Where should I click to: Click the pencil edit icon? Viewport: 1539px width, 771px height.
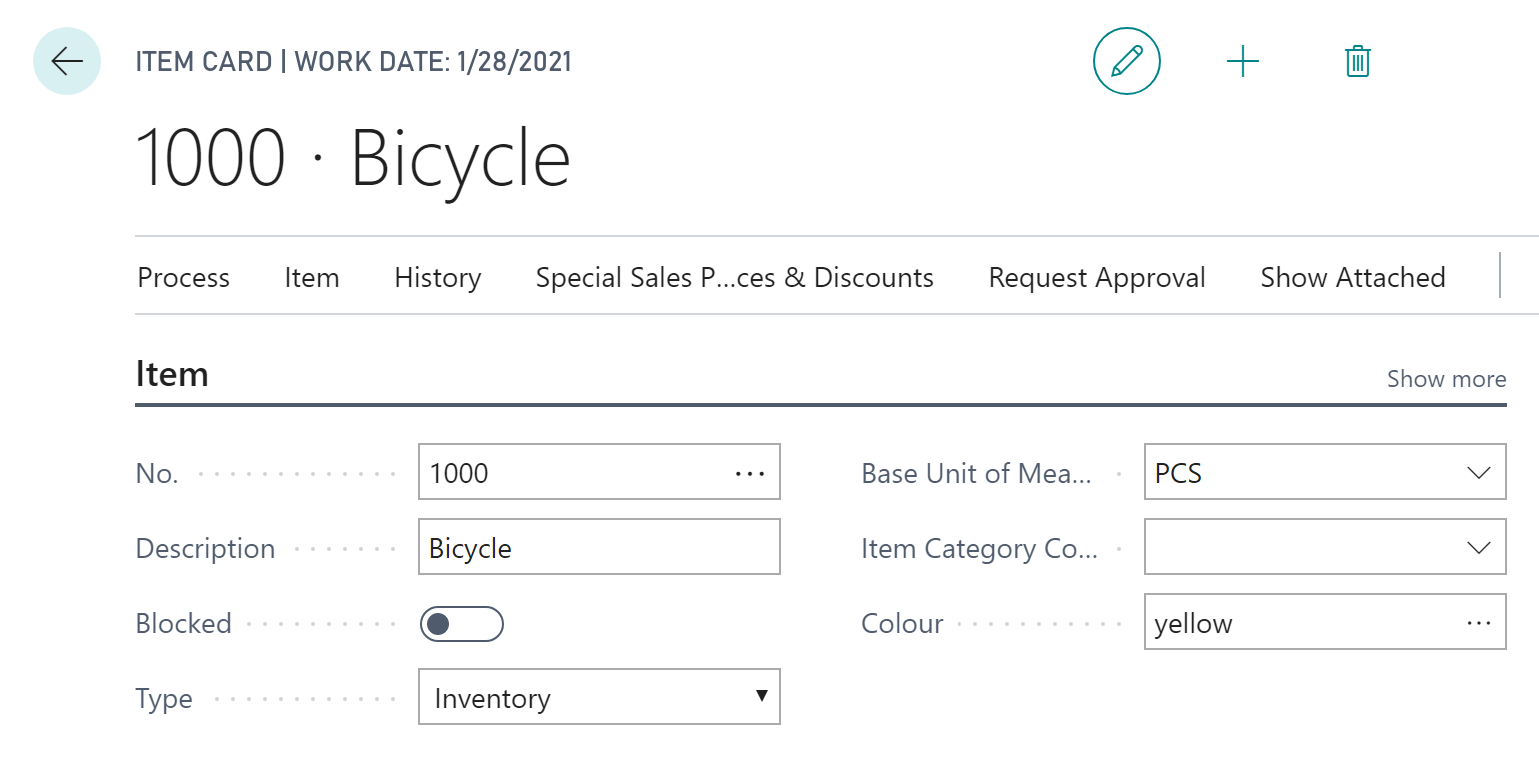(x=1127, y=62)
